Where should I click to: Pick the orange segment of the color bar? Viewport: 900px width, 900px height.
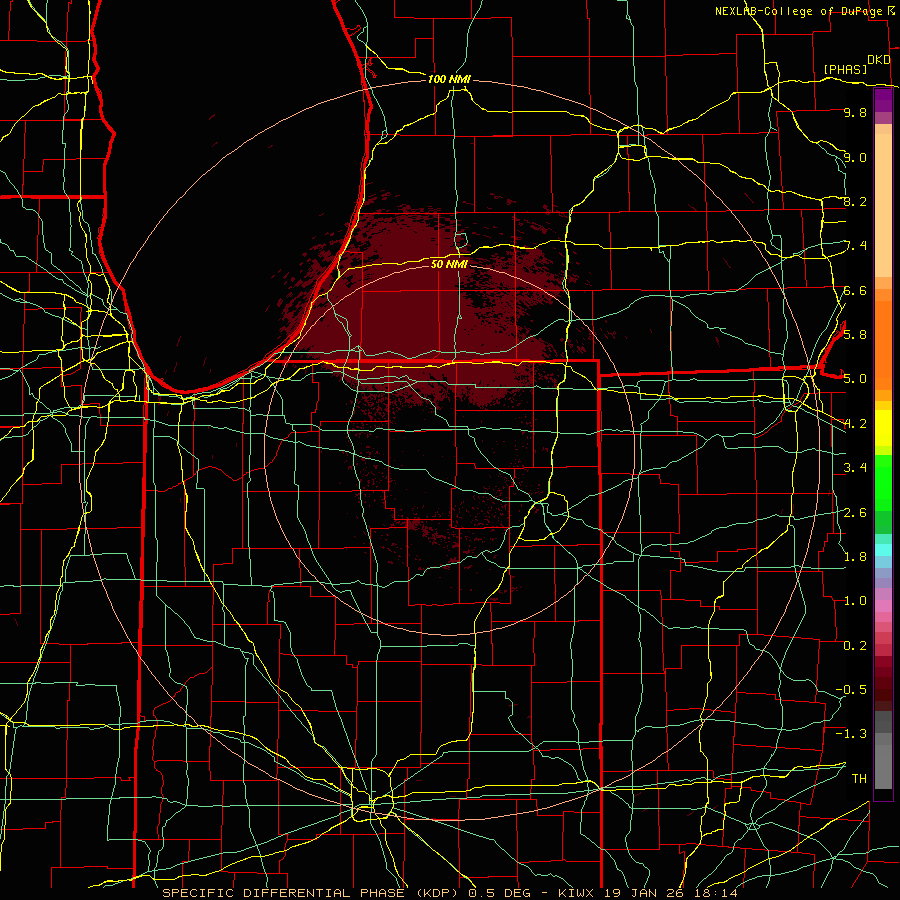pos(883,344)
